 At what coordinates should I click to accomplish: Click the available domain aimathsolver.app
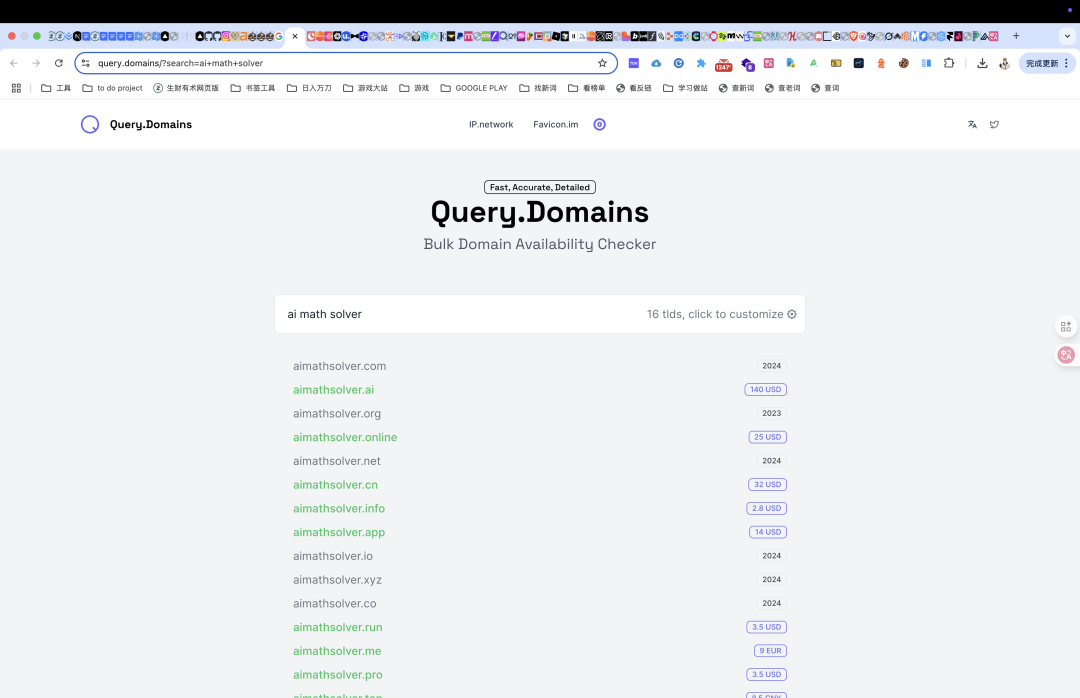pos(339,533)
